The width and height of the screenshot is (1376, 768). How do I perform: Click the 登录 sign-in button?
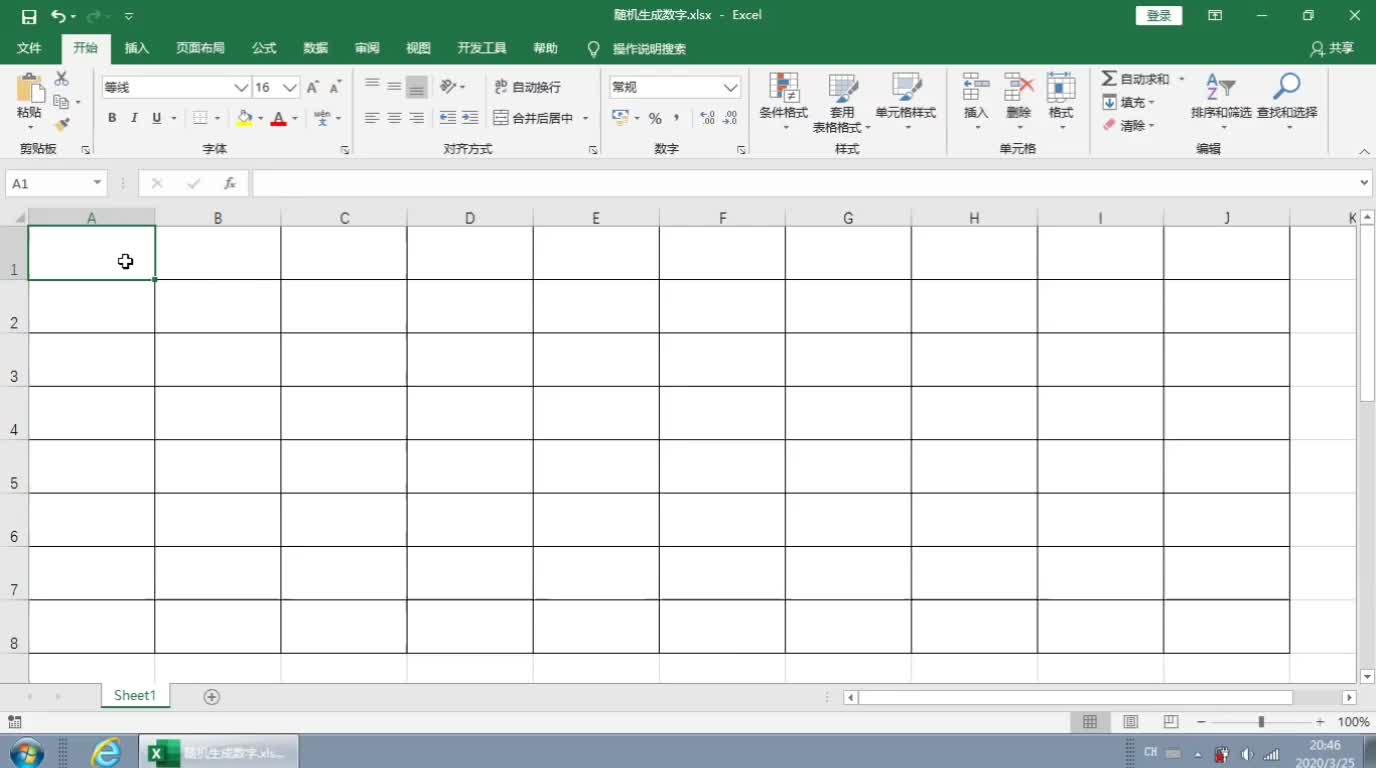pos(1157,15)
